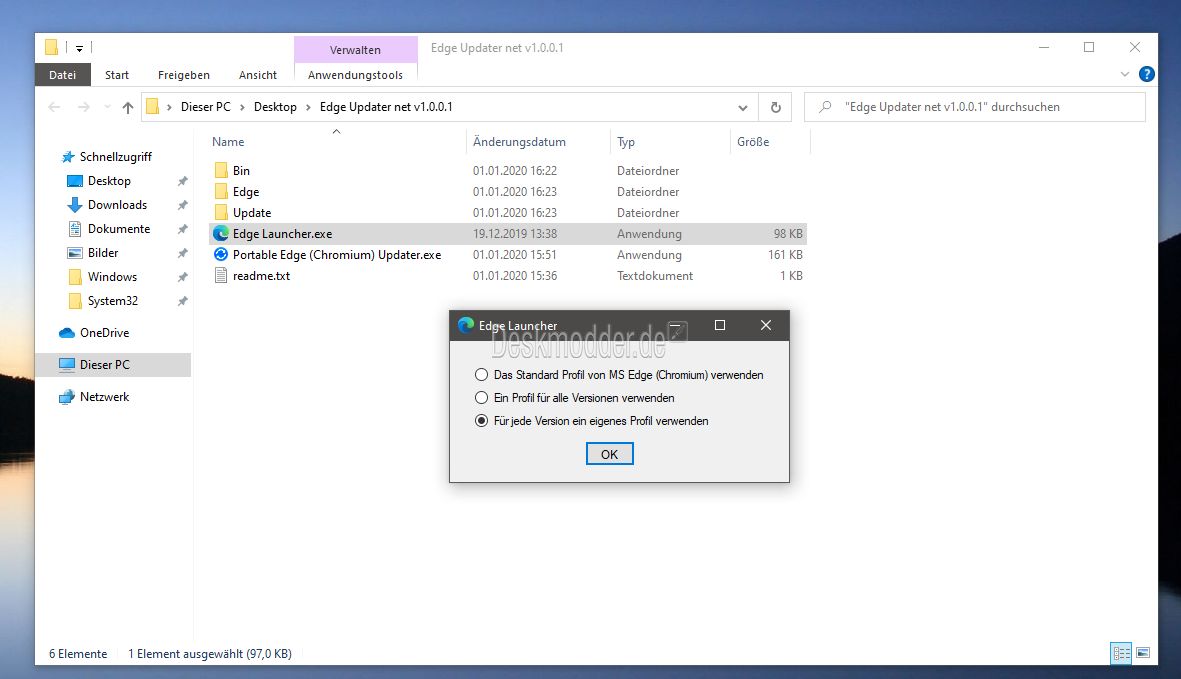Image resolution: width=1181 pixels, height=679 pixels.
Task: Close the Edge Launcher dialog
Action: tap(765, 325)
